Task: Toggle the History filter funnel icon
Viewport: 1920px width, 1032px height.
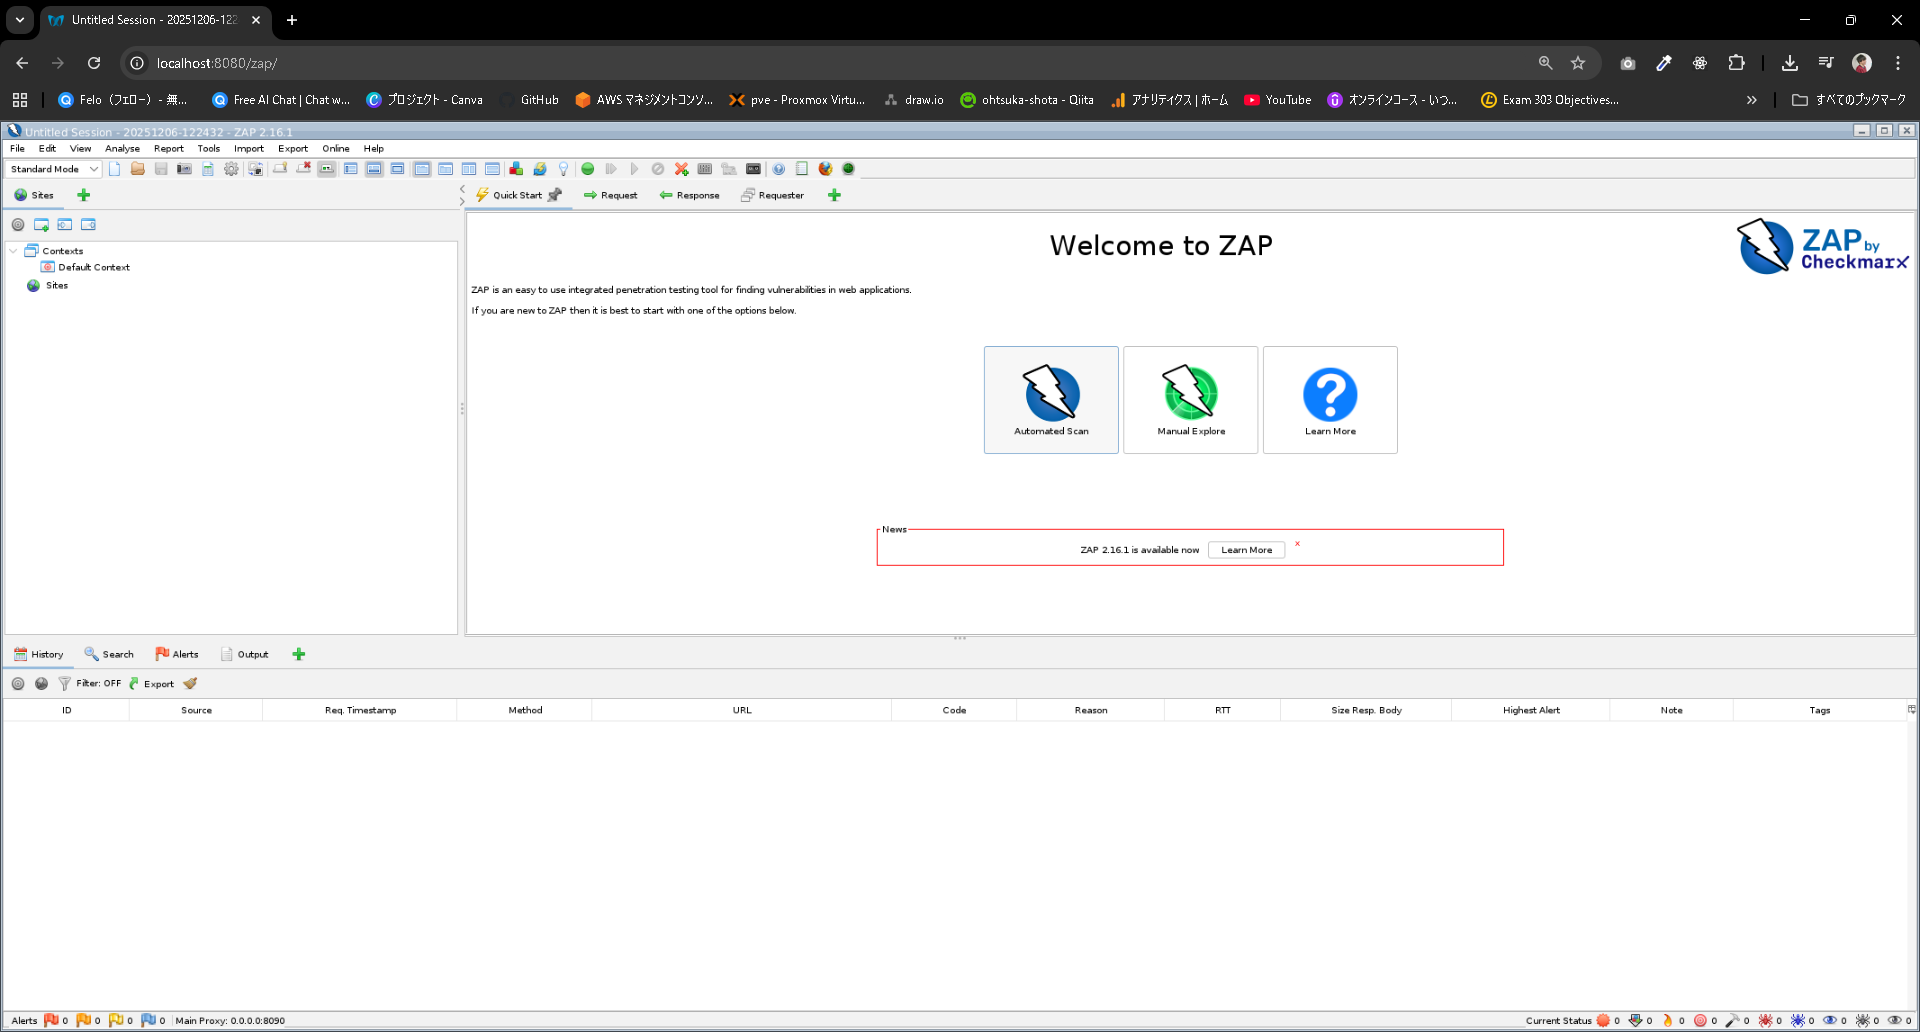Action: coord(64,684)
